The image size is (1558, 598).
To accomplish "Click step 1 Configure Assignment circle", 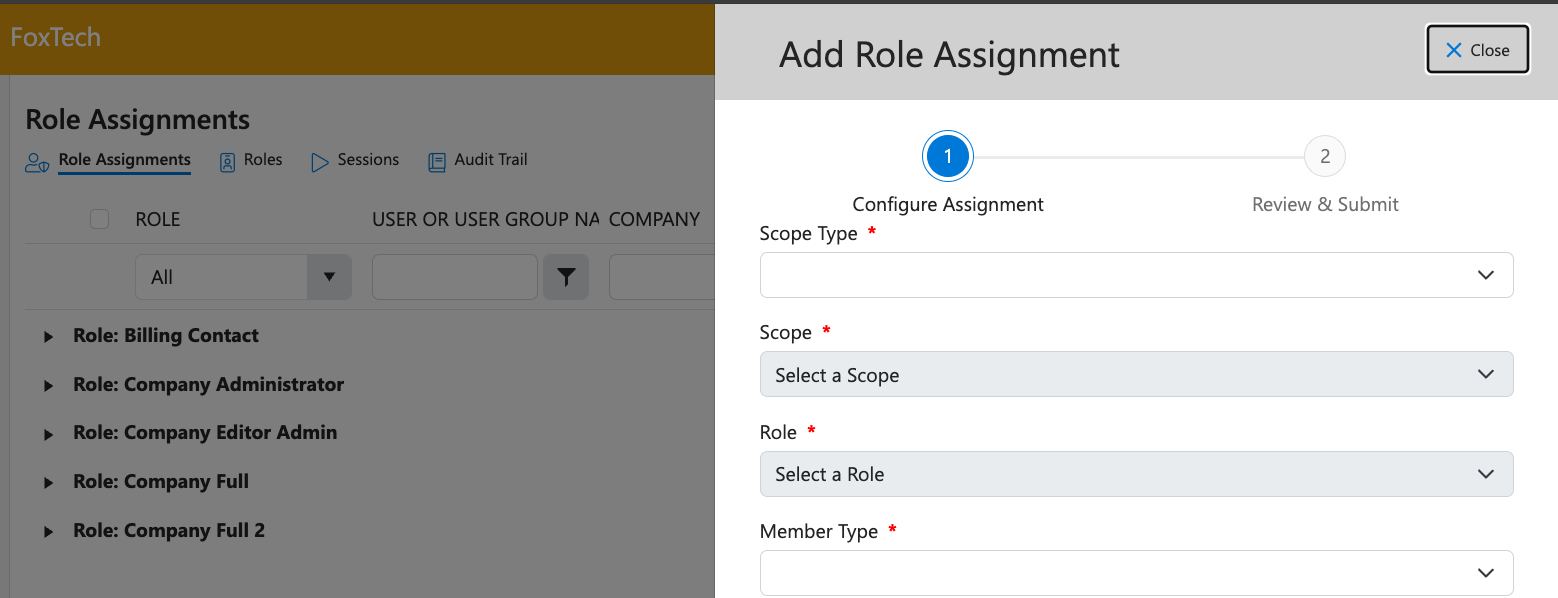I will point(947,157).
